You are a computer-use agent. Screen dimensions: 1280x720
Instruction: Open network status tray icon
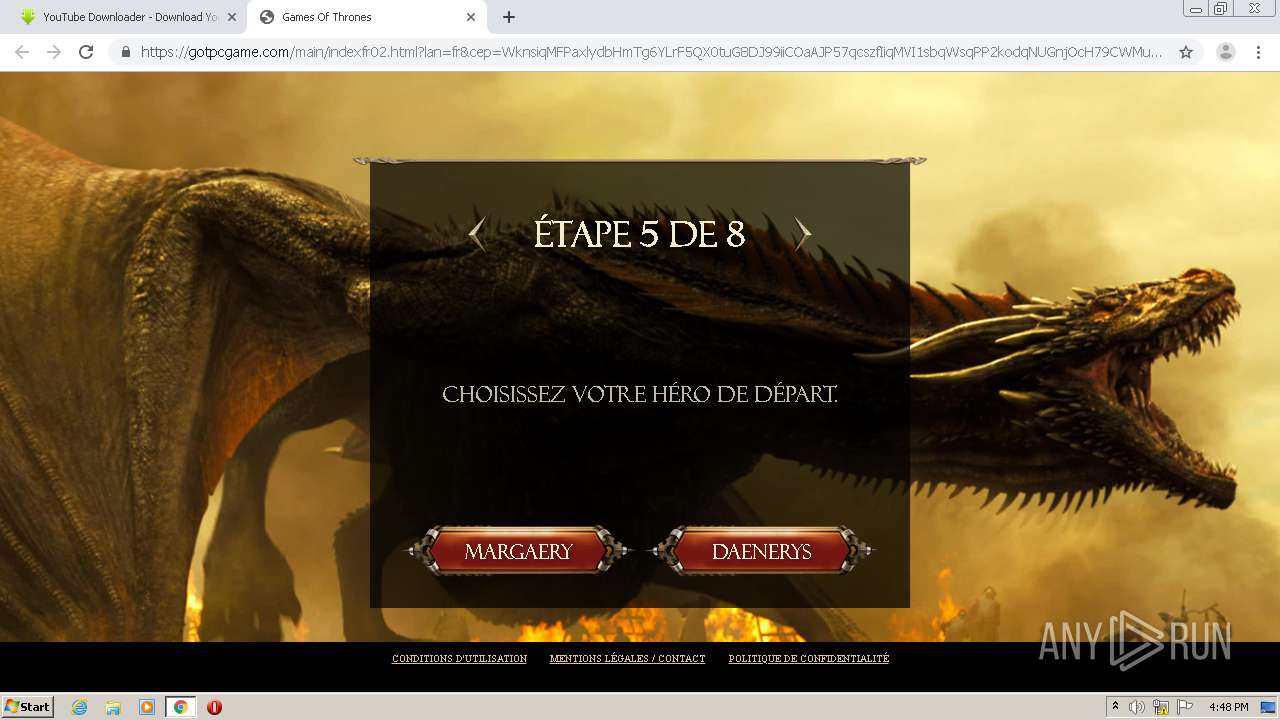[1161, 707]
